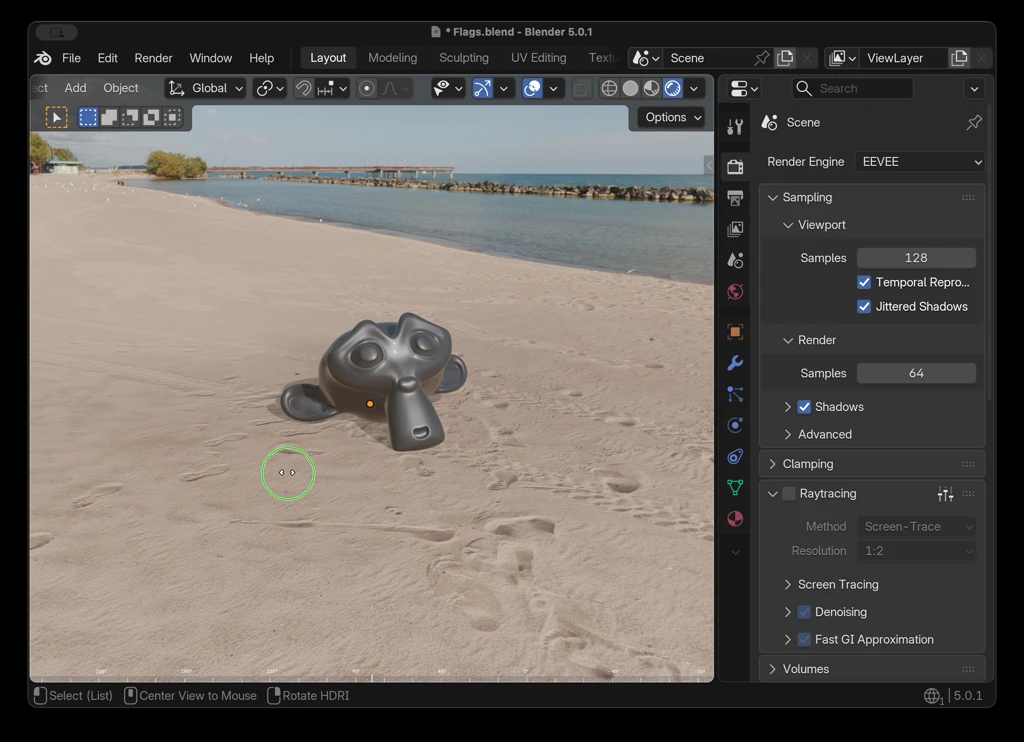Uncheck the Temporal Reprojection checkbox
This screenshot has width=1024, height=742.
click(x=864, y=282)
